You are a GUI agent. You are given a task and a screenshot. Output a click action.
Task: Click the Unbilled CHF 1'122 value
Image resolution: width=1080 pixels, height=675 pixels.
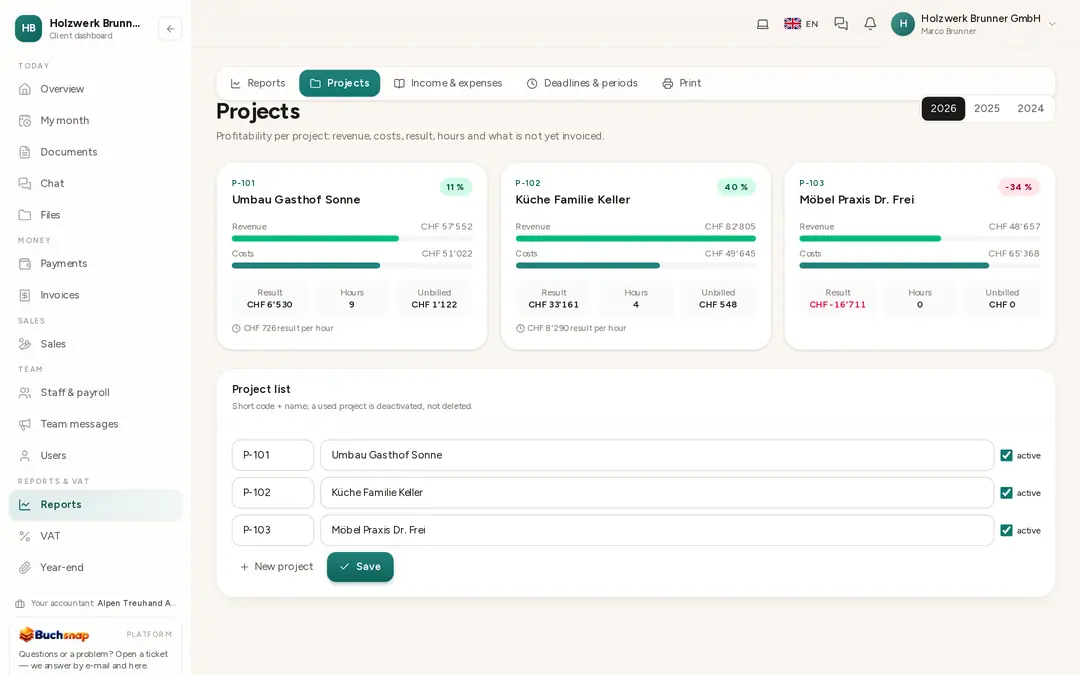(434, 304)
